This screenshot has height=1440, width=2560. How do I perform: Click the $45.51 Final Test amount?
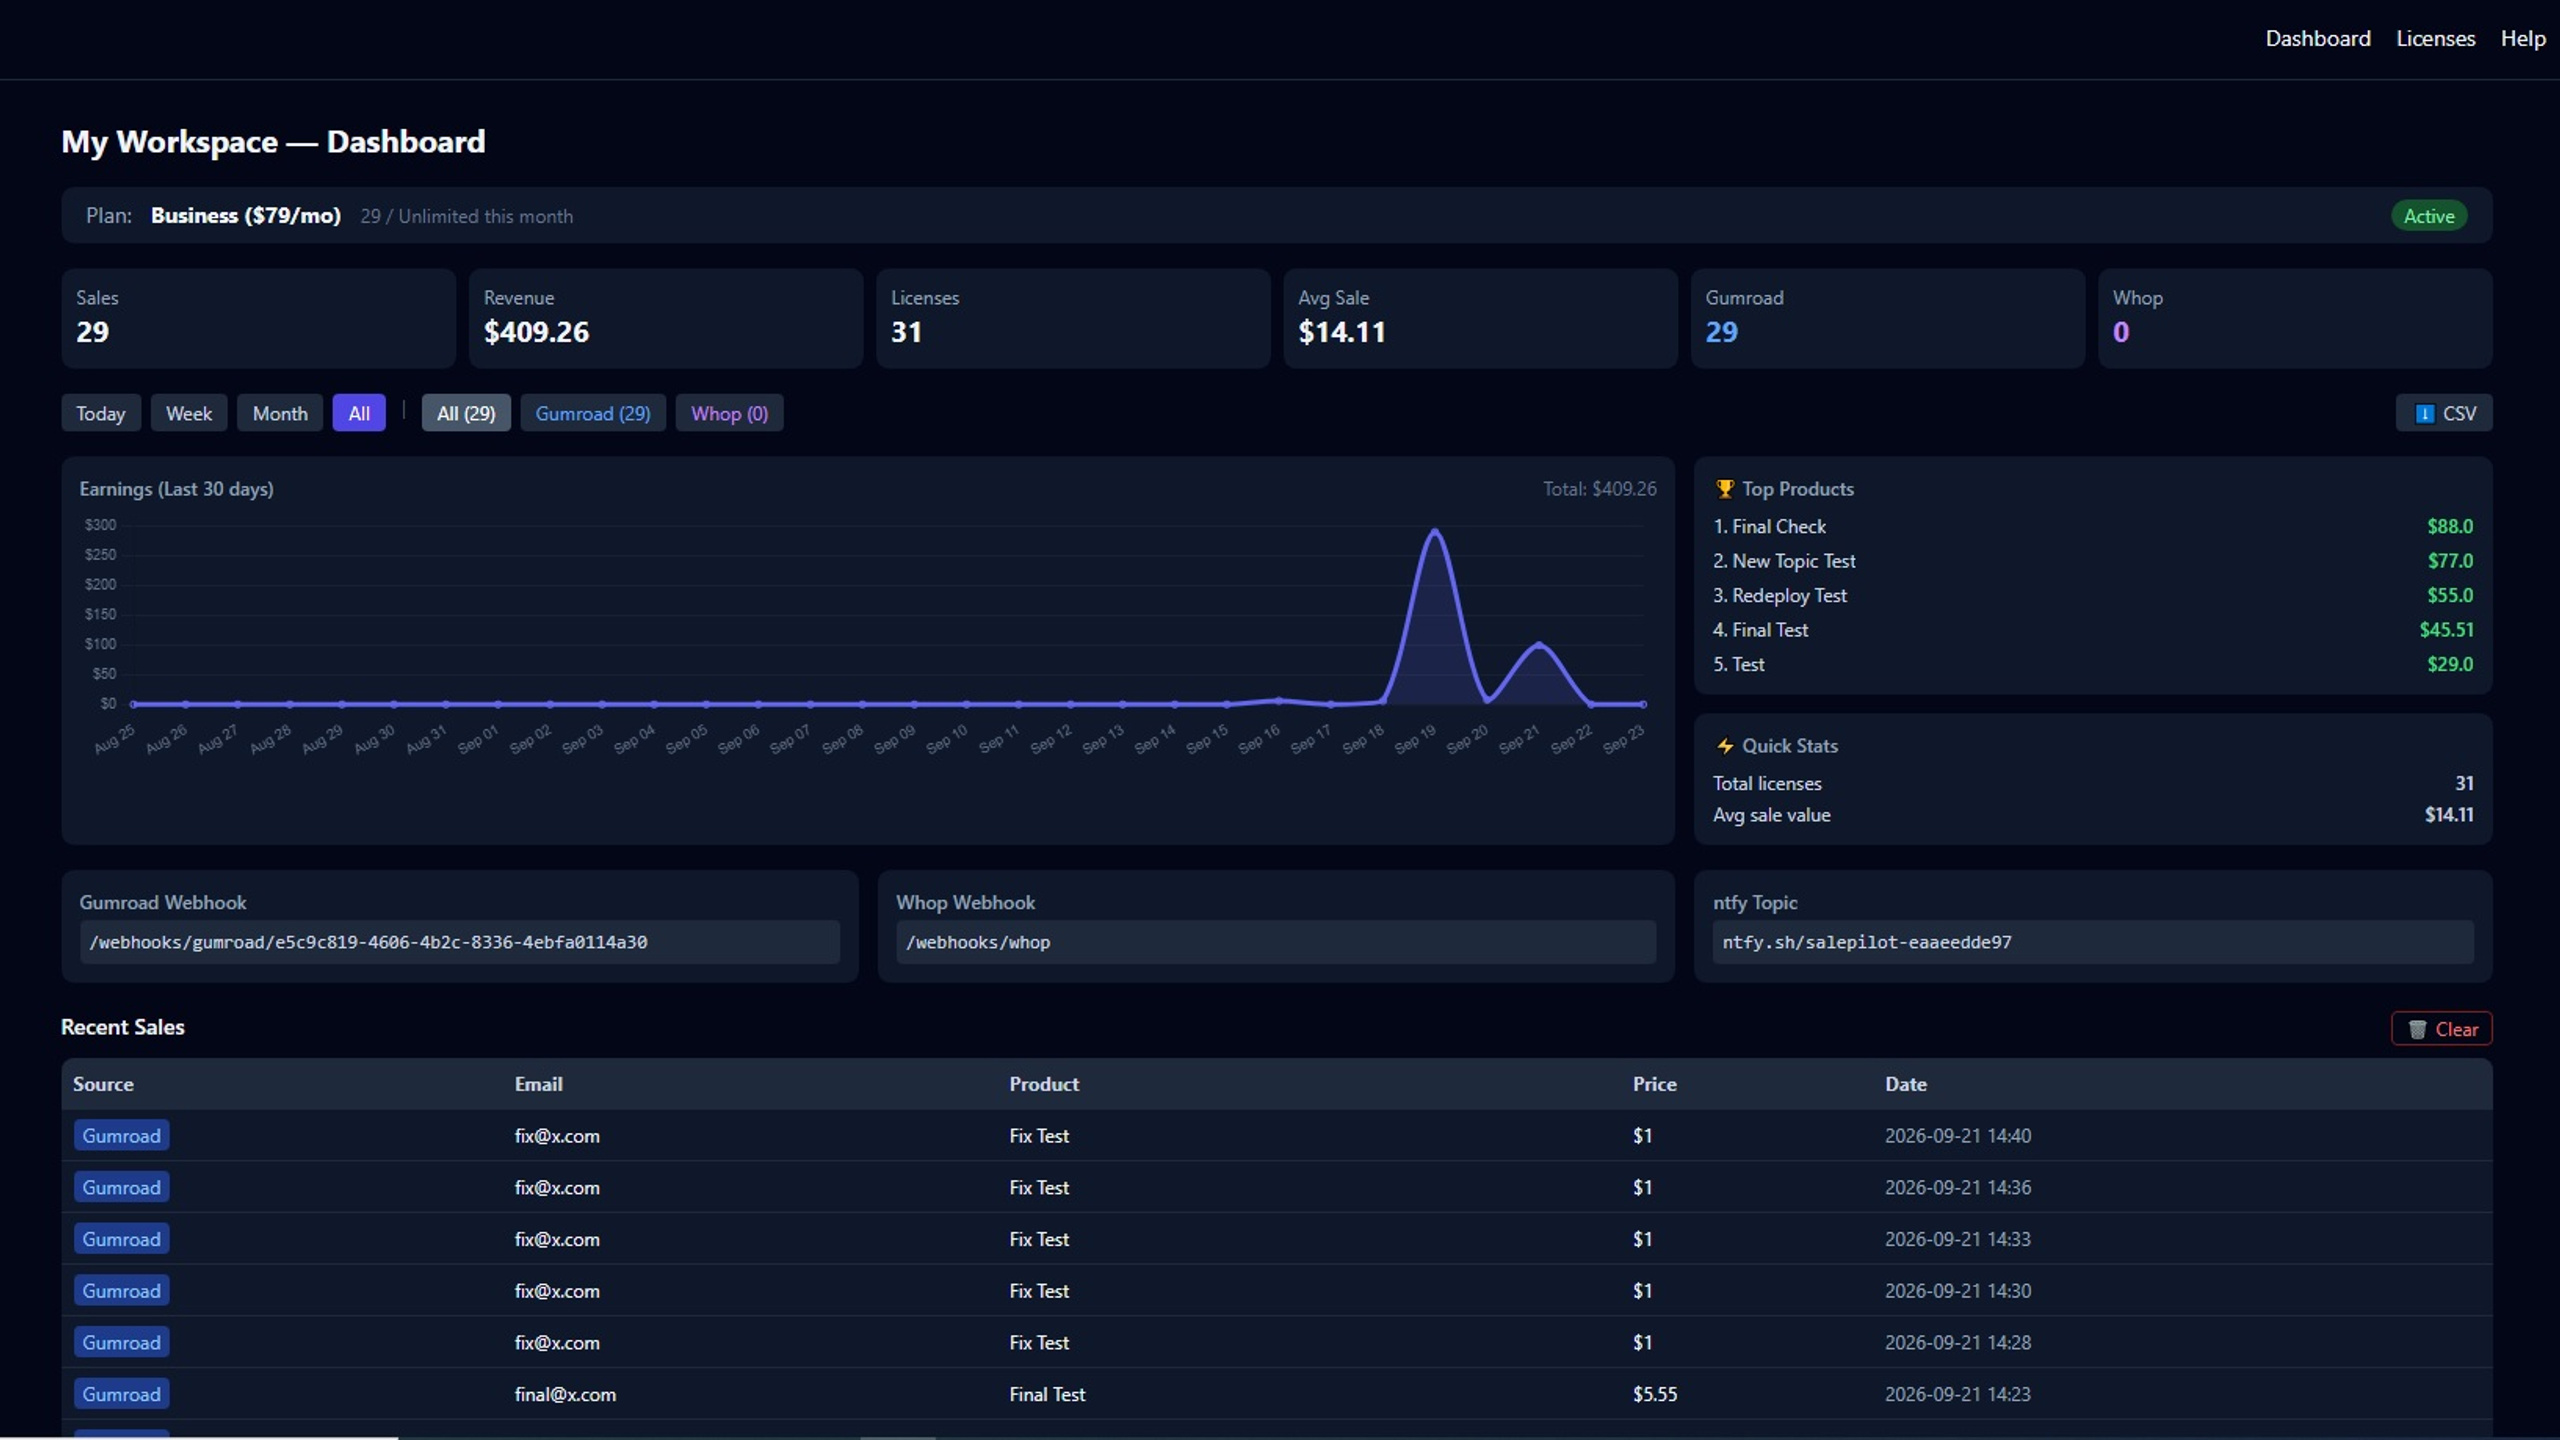coord(2446,630)
